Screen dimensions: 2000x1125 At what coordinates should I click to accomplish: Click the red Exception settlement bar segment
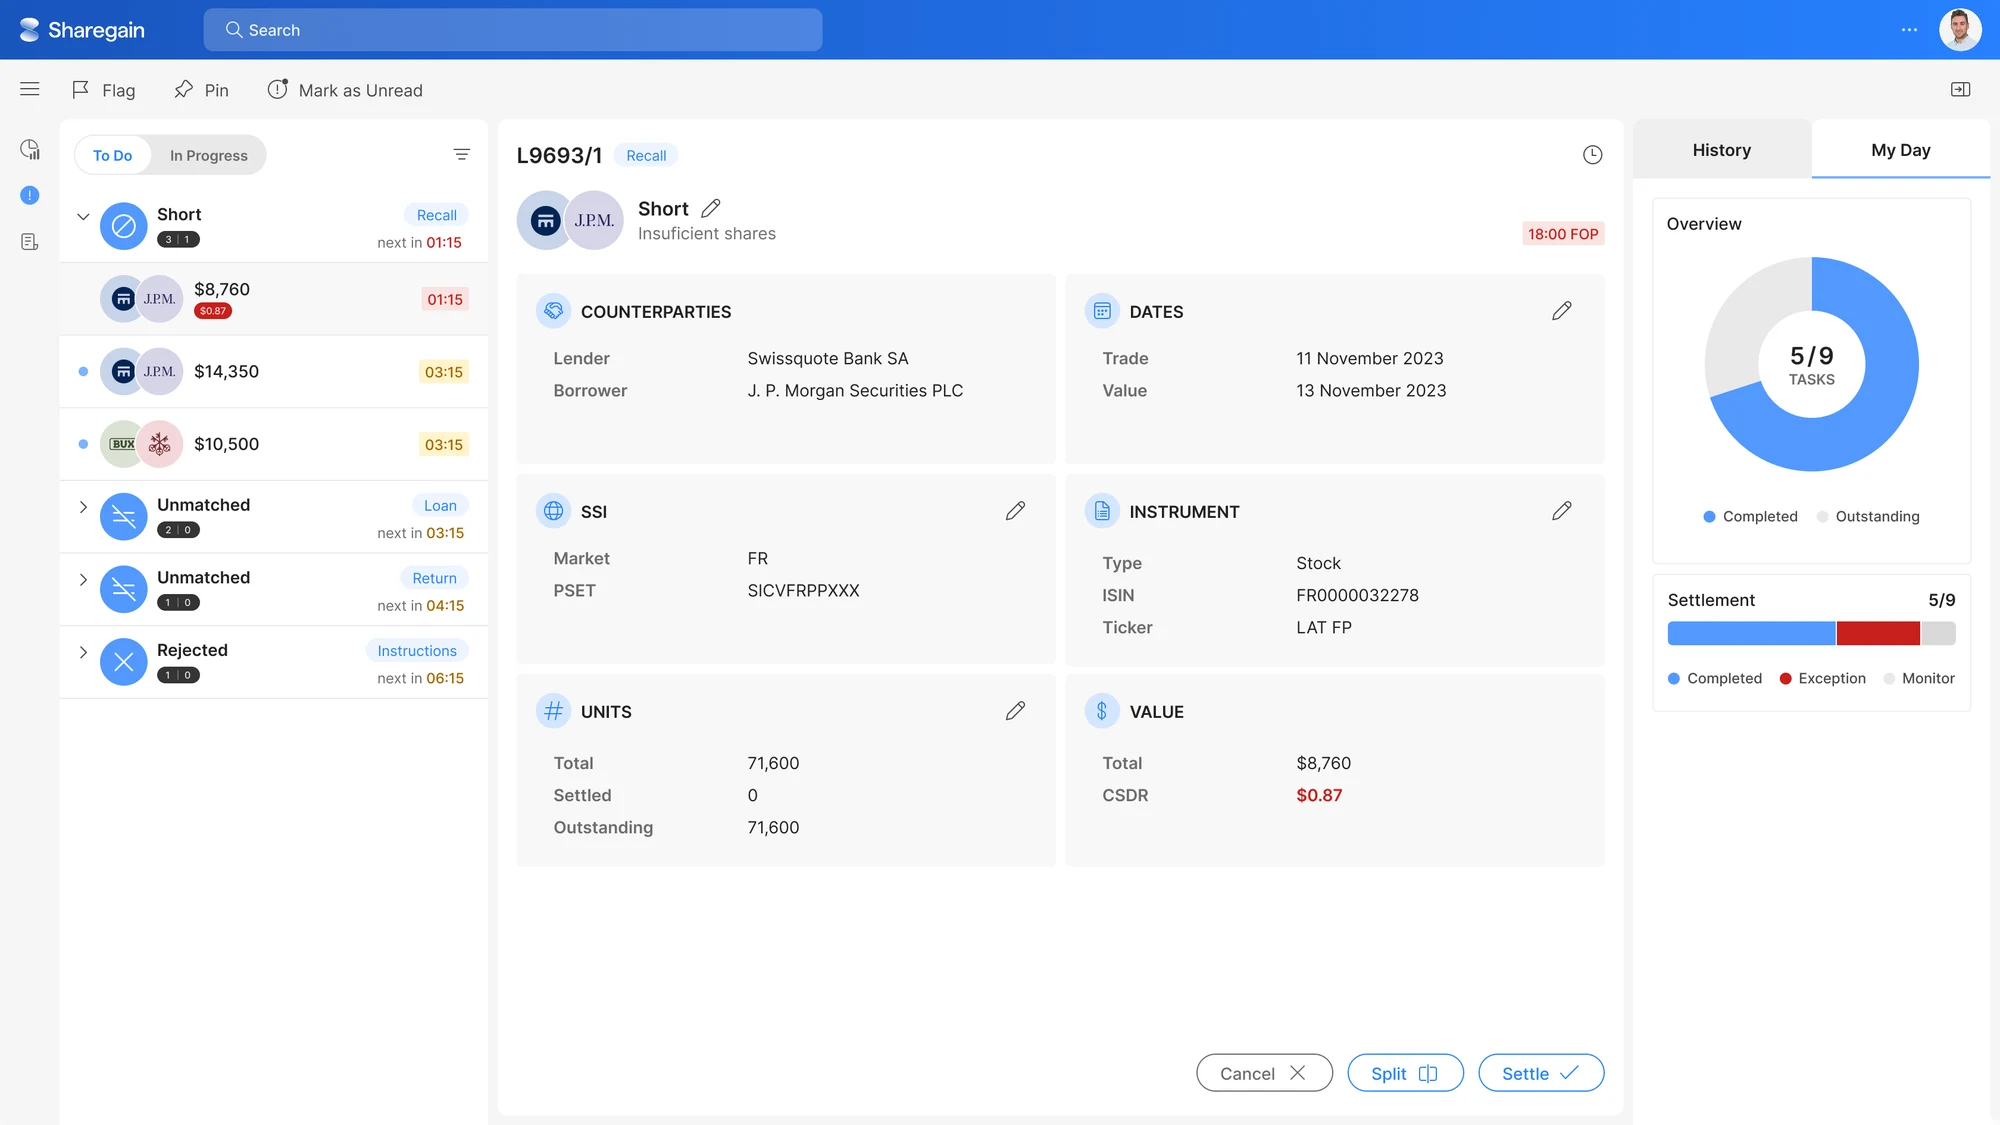1877,633
